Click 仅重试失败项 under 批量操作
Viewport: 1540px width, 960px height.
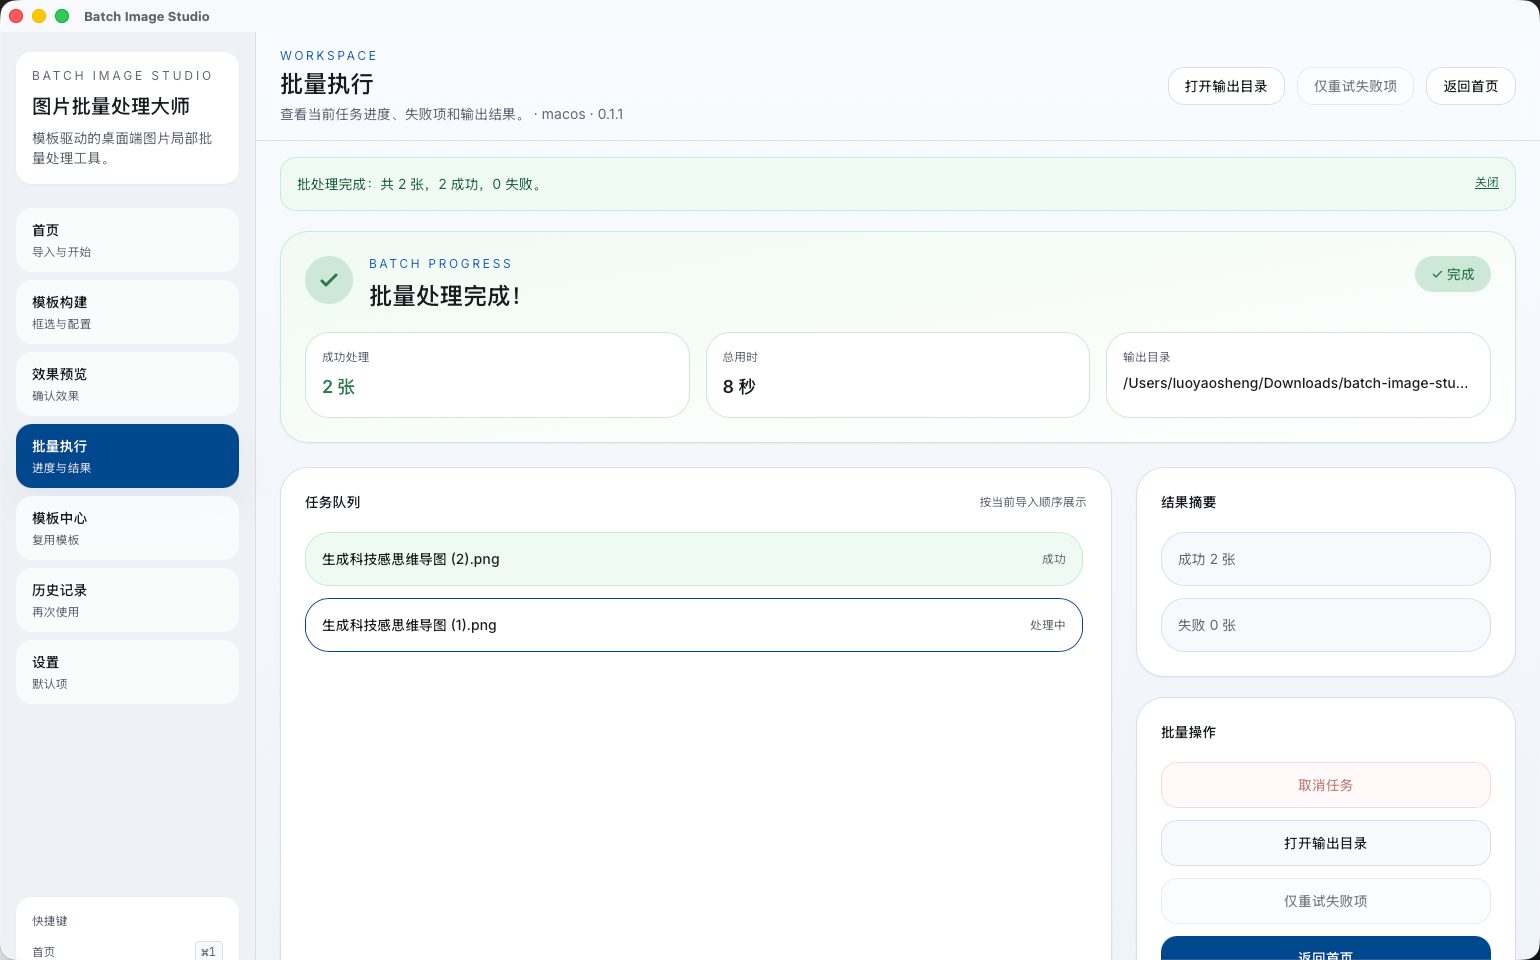[x=1325, y=901]
